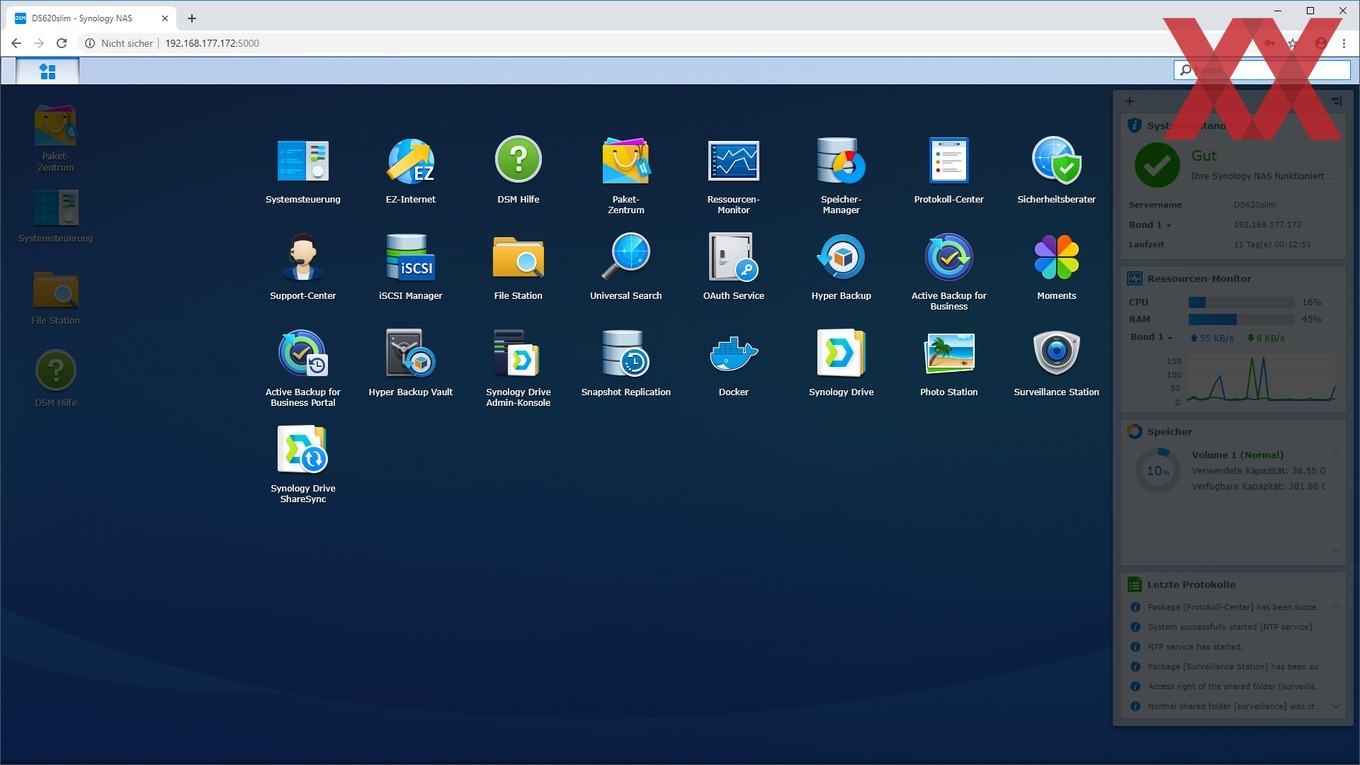Viewport: 1360px width, 765px height.
Task: Open a new browser tab
Action: click(x=192, y=18)
